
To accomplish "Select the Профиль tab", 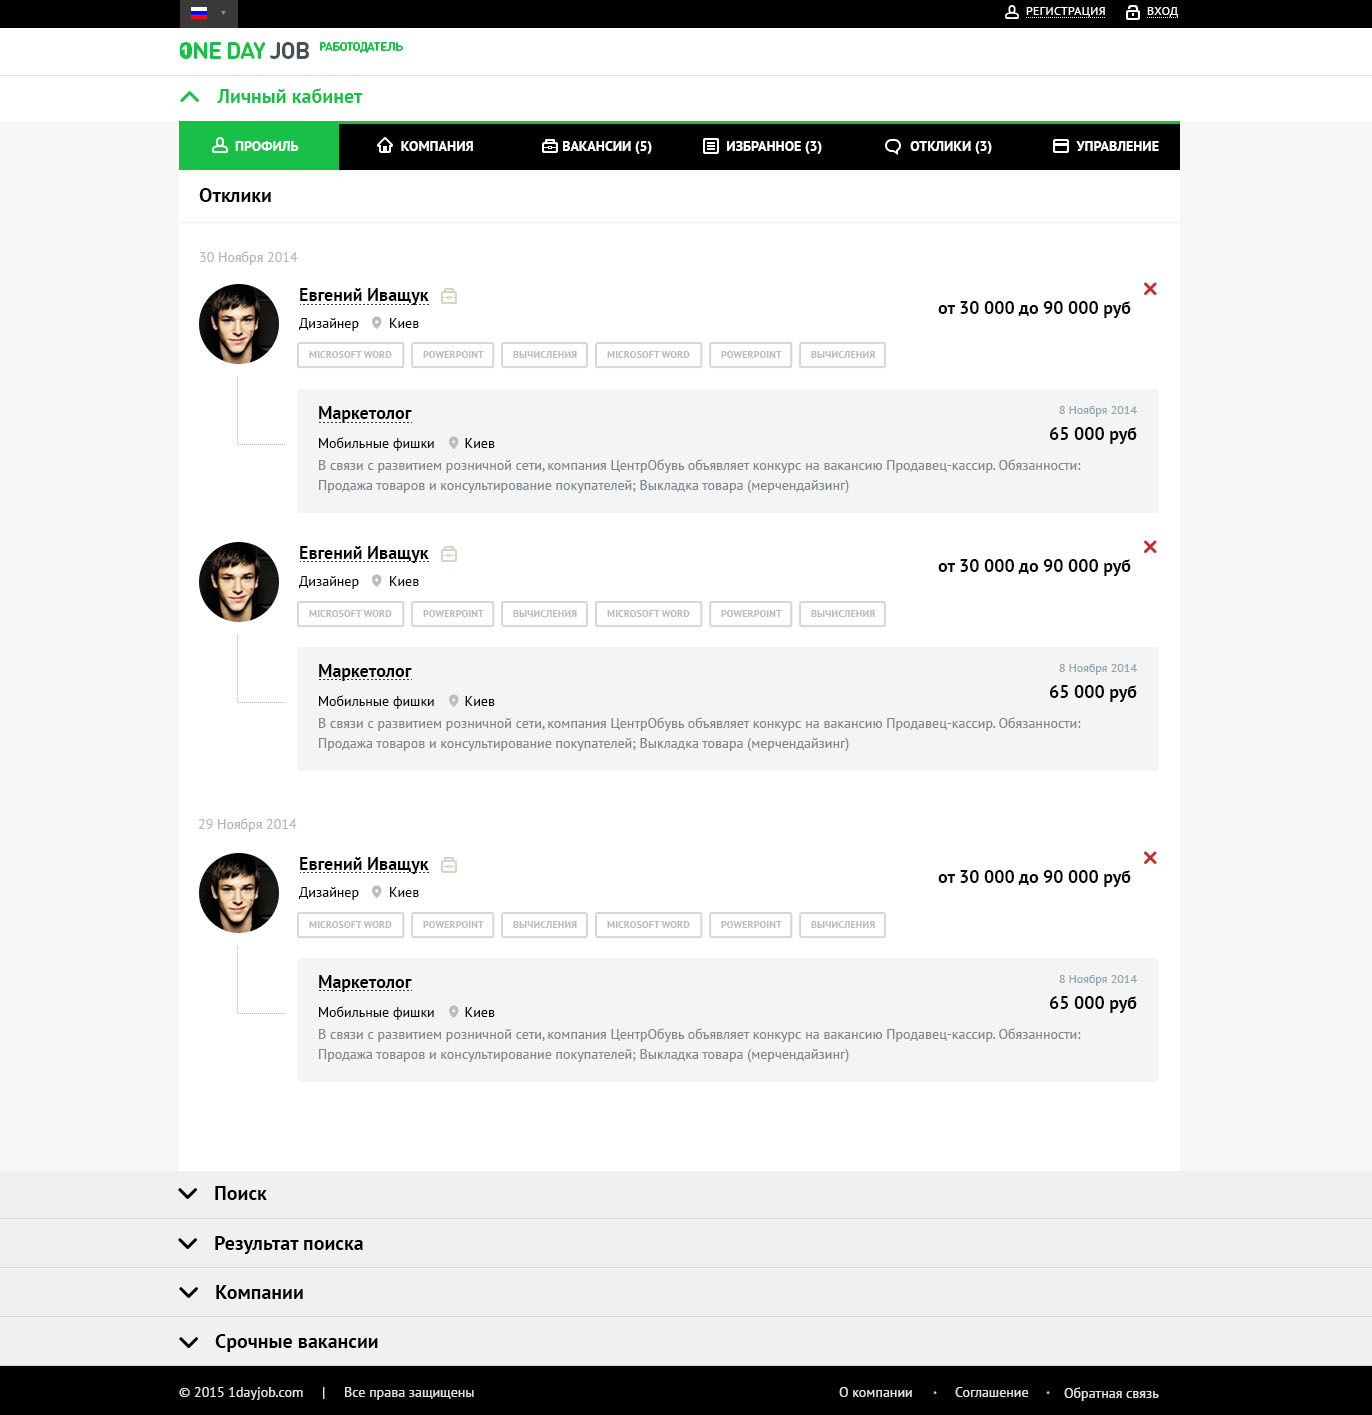I will [259, 146].
